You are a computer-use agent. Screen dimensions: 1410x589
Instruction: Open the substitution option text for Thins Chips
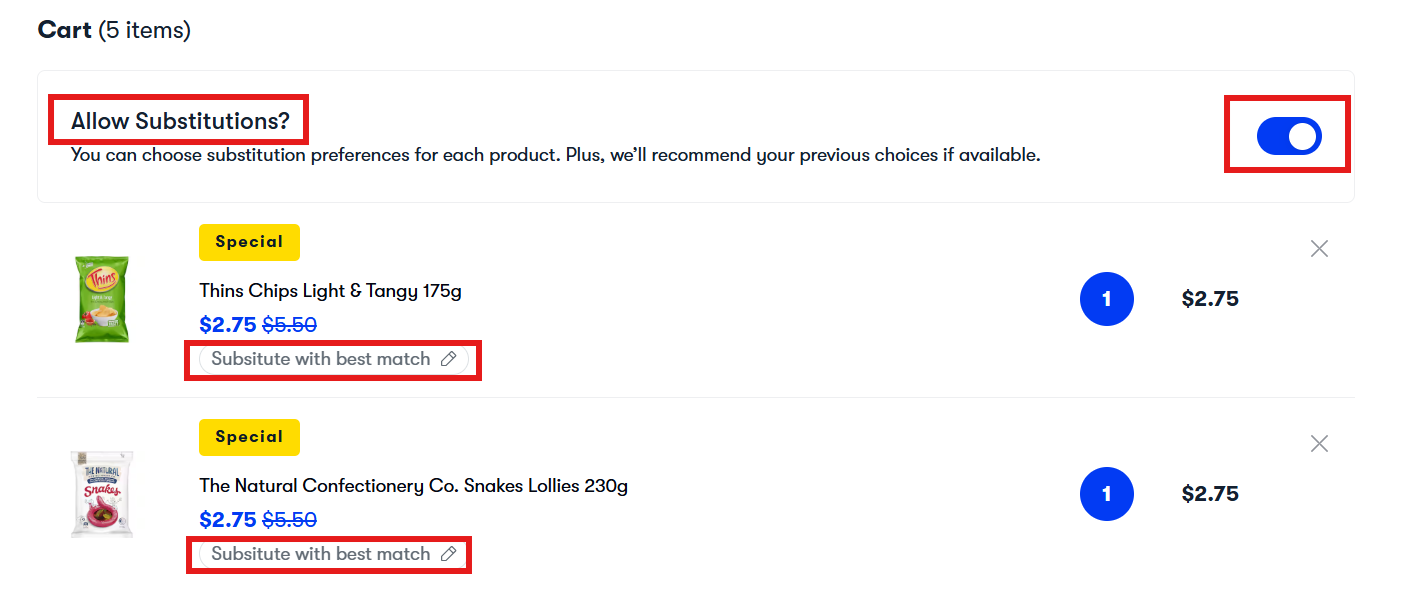coord(320,359)
